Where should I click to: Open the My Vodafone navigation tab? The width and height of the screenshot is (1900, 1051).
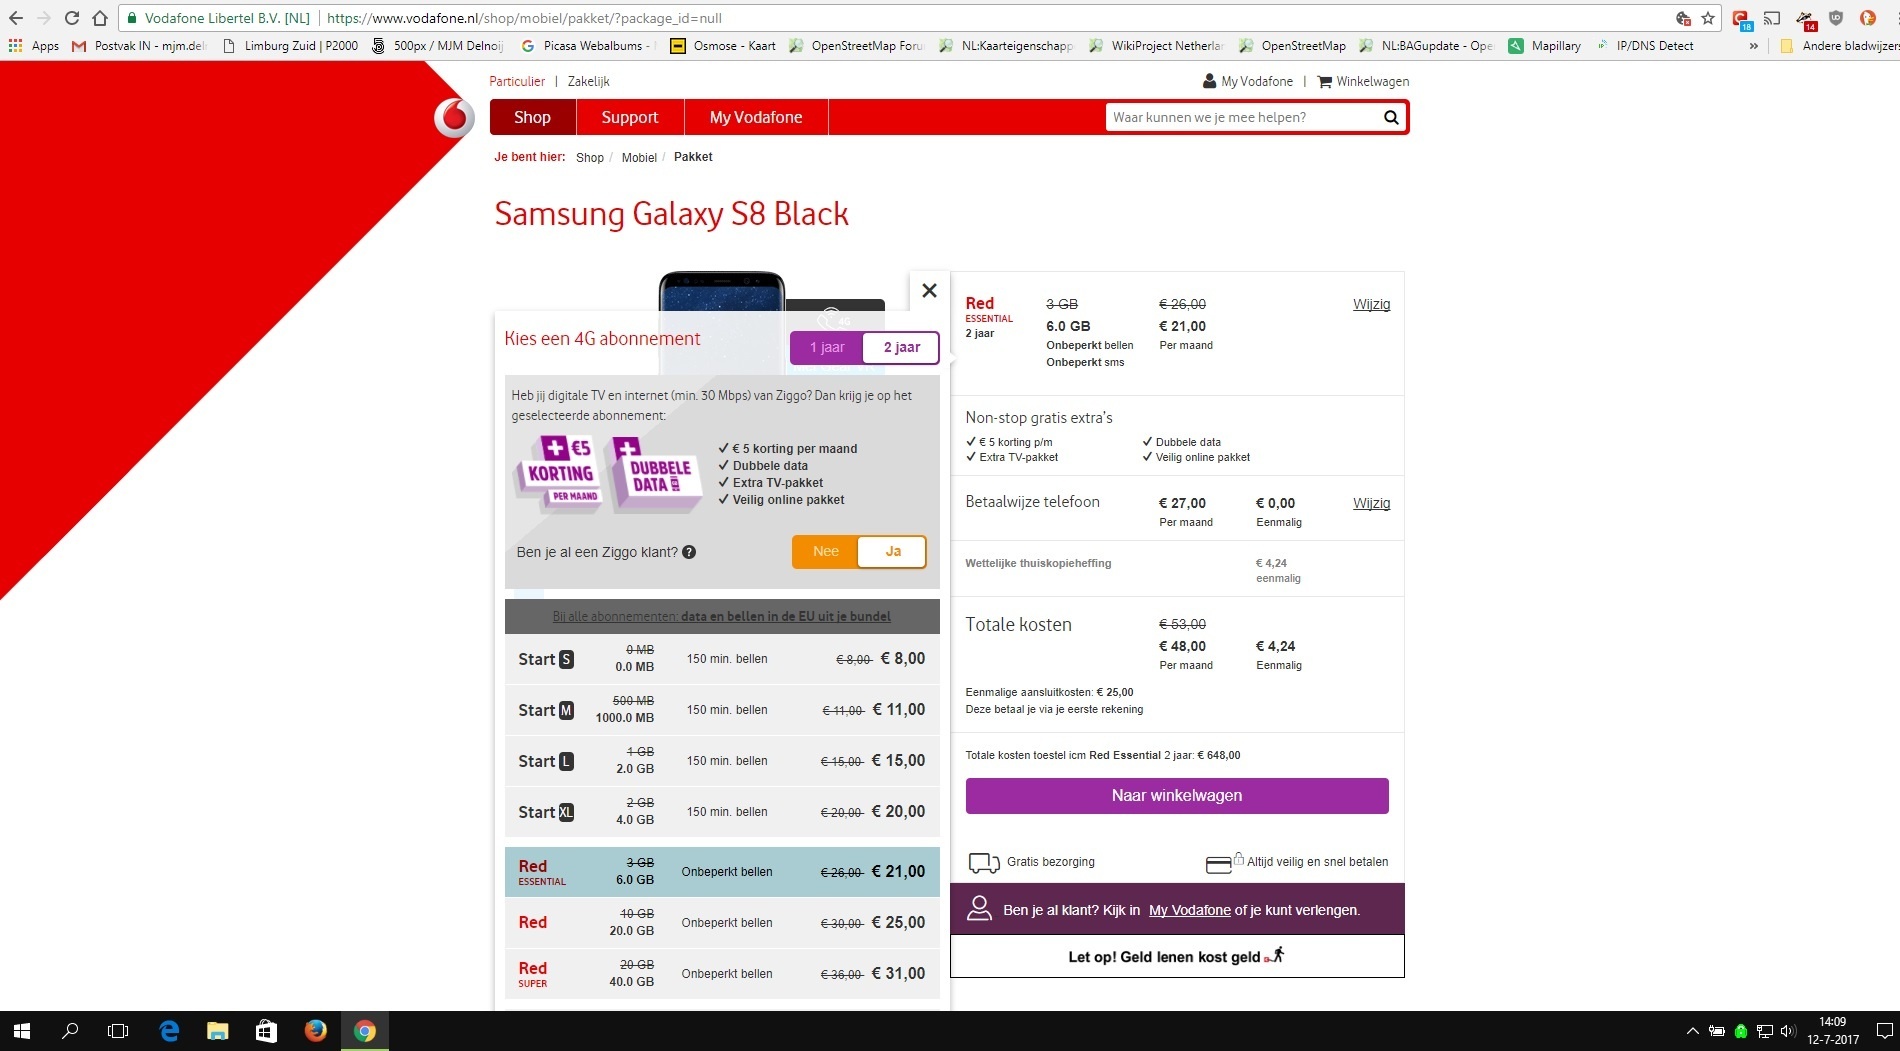[x=756, y=117]
